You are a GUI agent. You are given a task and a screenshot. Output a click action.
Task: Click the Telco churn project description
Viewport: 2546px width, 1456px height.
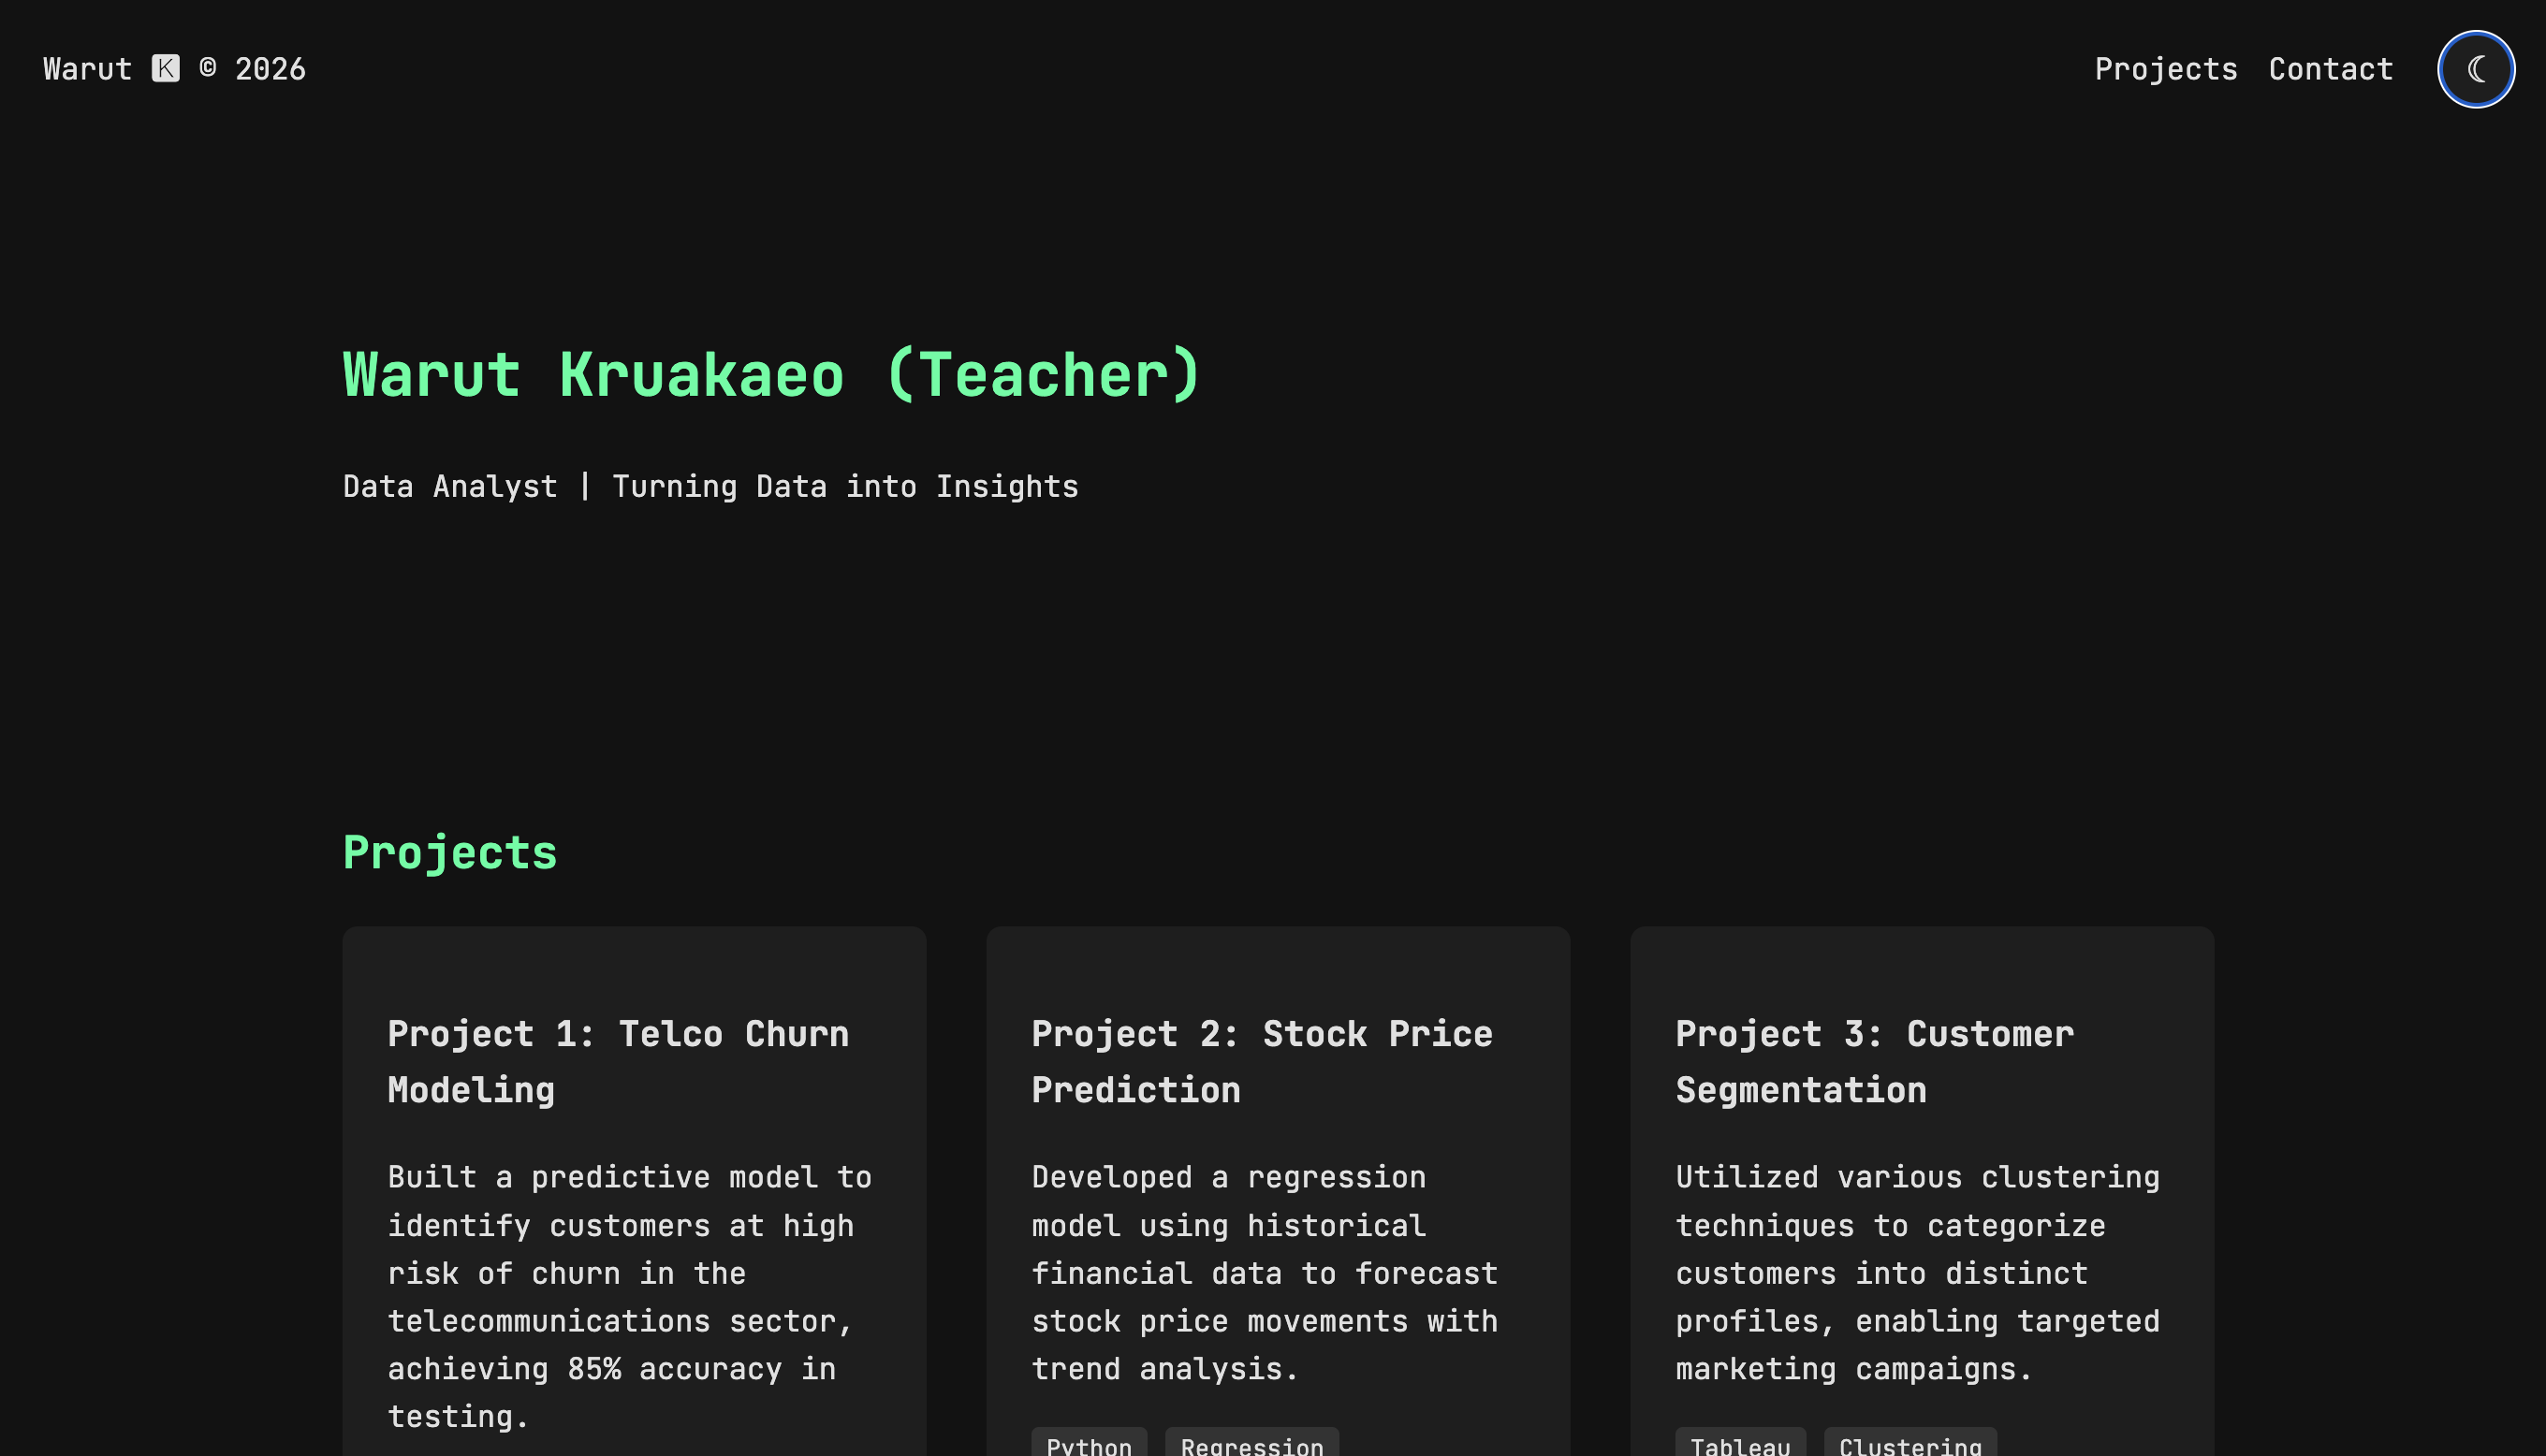(629, 1296)
